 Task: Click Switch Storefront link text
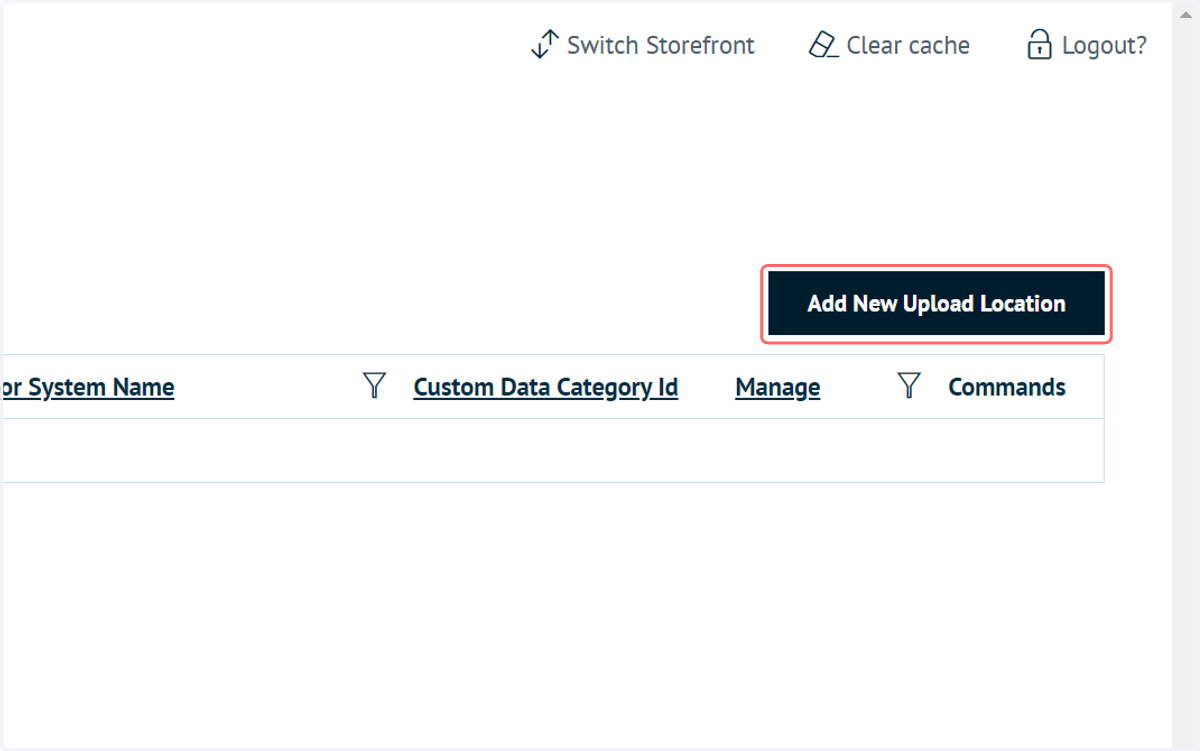point(661,46)
